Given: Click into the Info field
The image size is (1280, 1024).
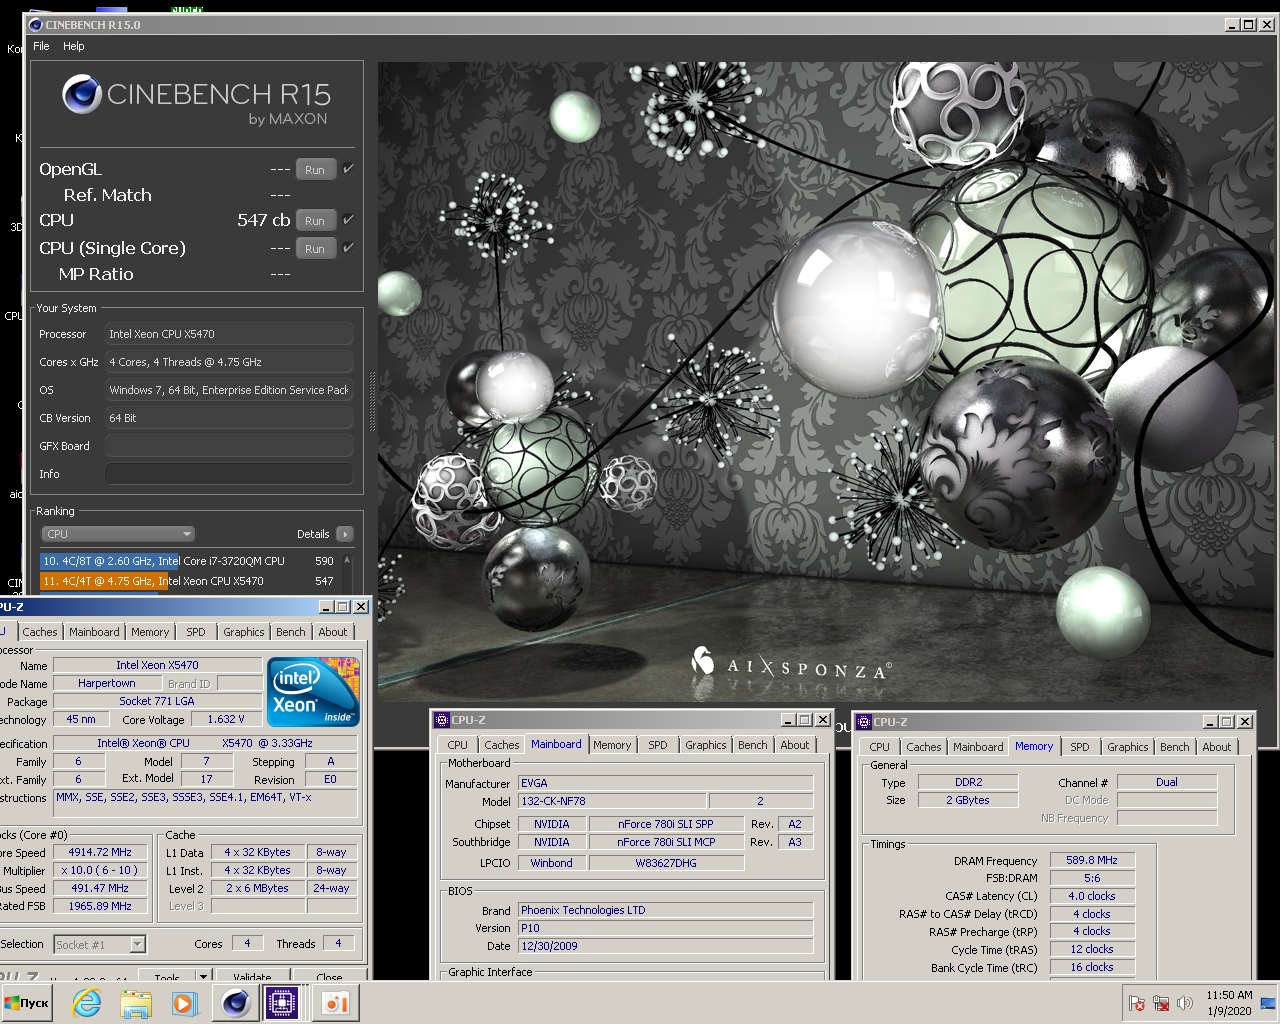Looking at the screenshot, I should click(x=229, y=474).
